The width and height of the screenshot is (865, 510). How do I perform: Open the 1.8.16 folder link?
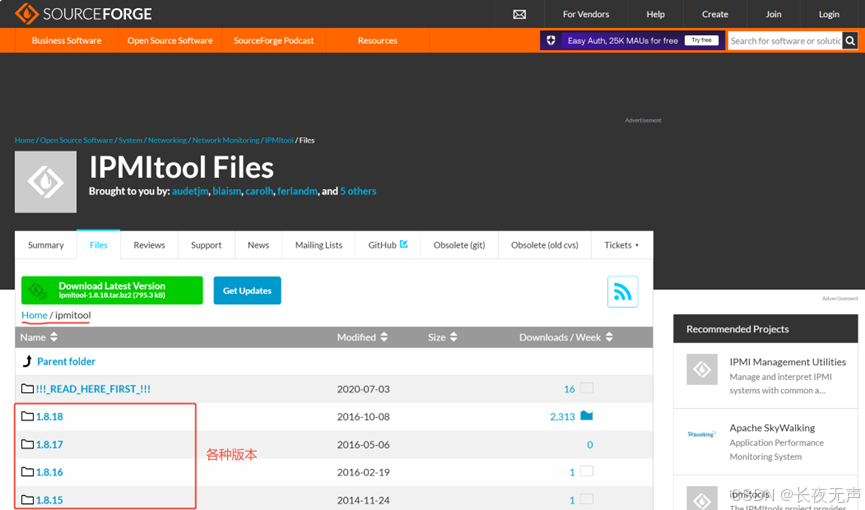pos(50,472)
